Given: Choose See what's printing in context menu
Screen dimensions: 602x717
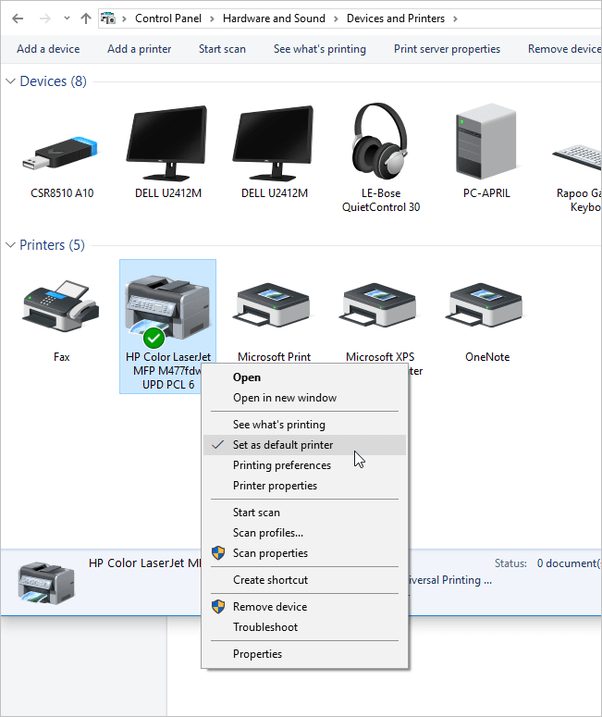Looking at the screenshot, I should pos(304,424).
